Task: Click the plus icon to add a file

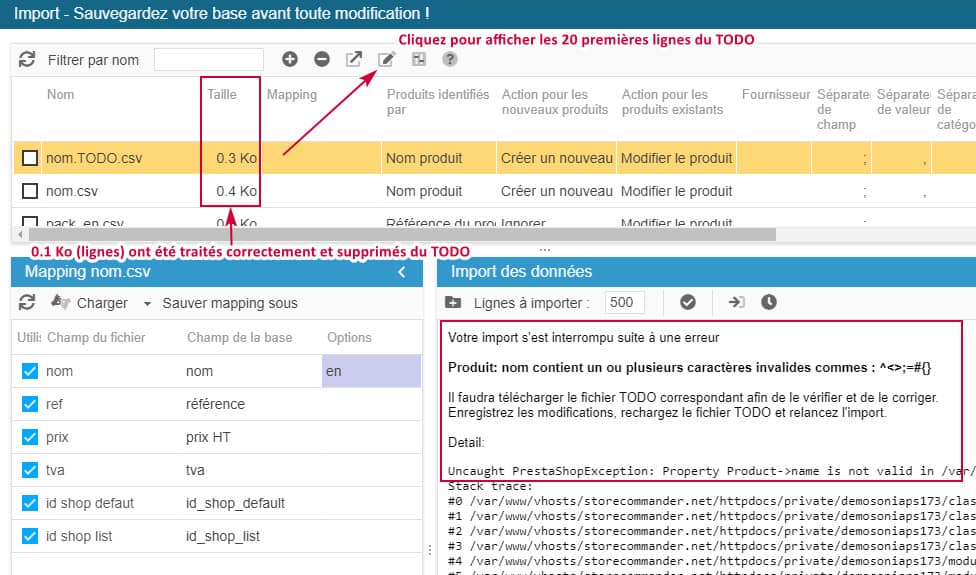Action: pos(290,59)
